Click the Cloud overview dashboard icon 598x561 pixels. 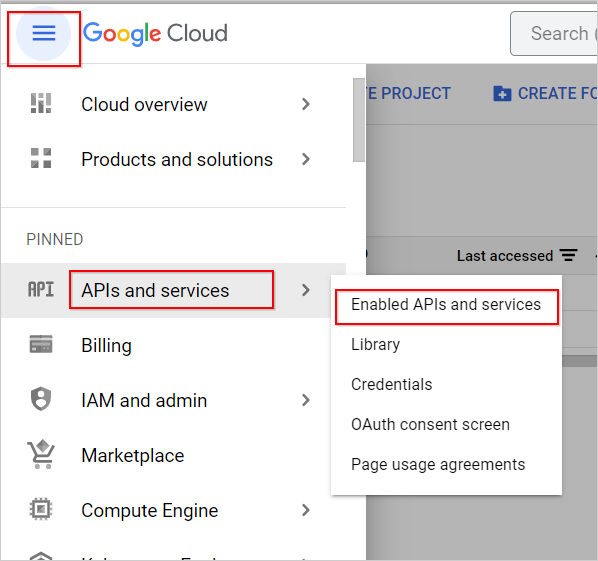click(x=41, y=103)
